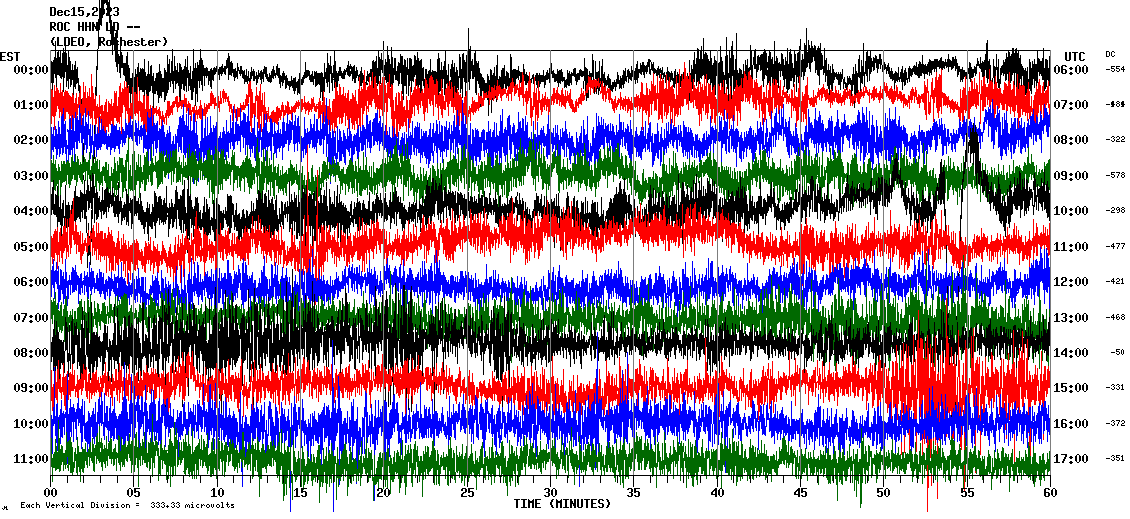Click the 09:00 UTC row label

pyautogui.click(x=1071, y=175)
